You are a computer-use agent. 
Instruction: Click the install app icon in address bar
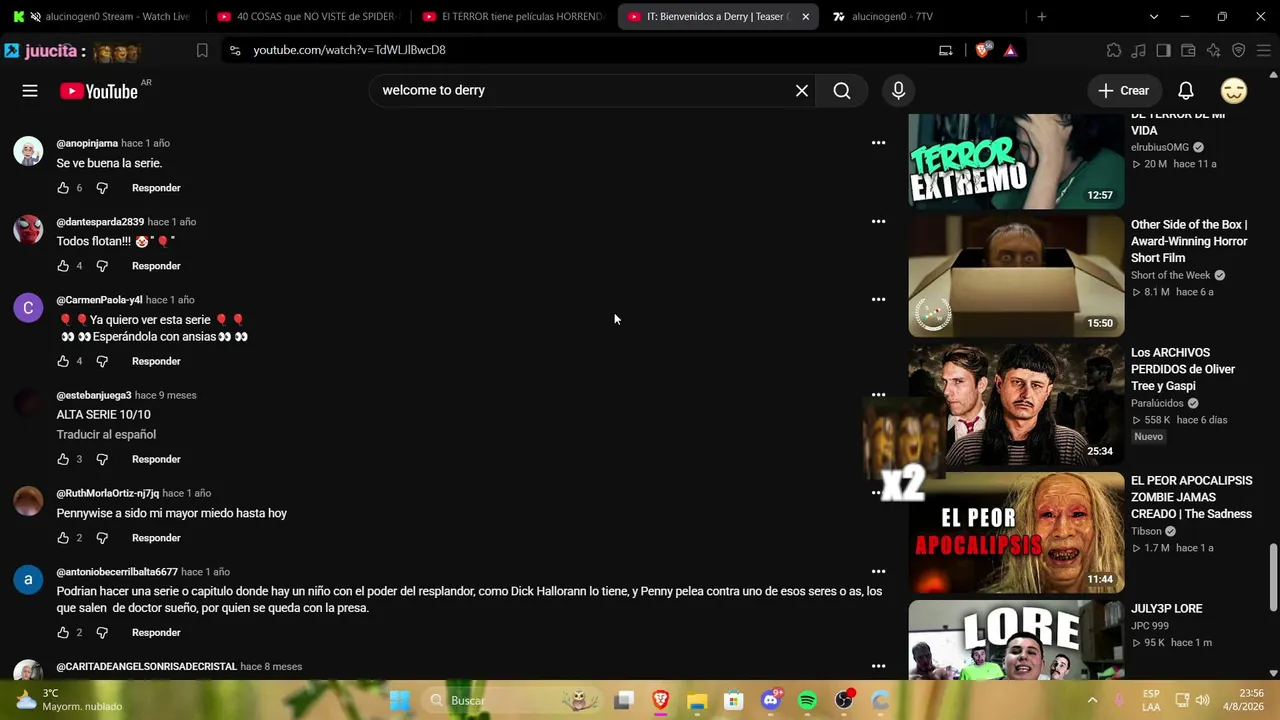pos(945,50)
